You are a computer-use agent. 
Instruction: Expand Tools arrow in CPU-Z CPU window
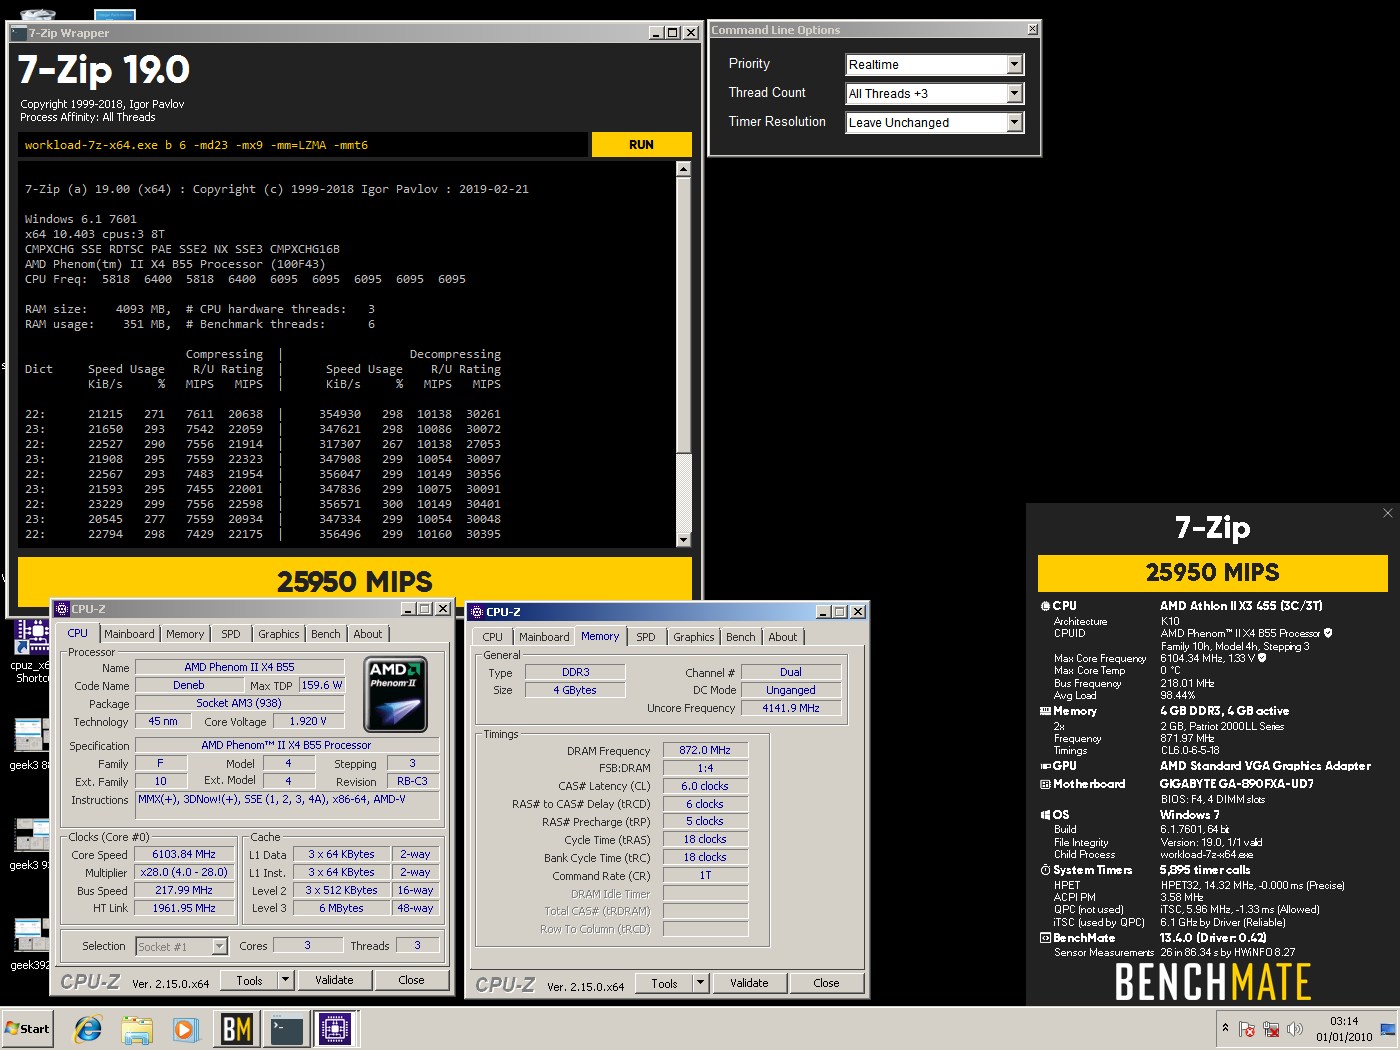(x=285, y=980)
